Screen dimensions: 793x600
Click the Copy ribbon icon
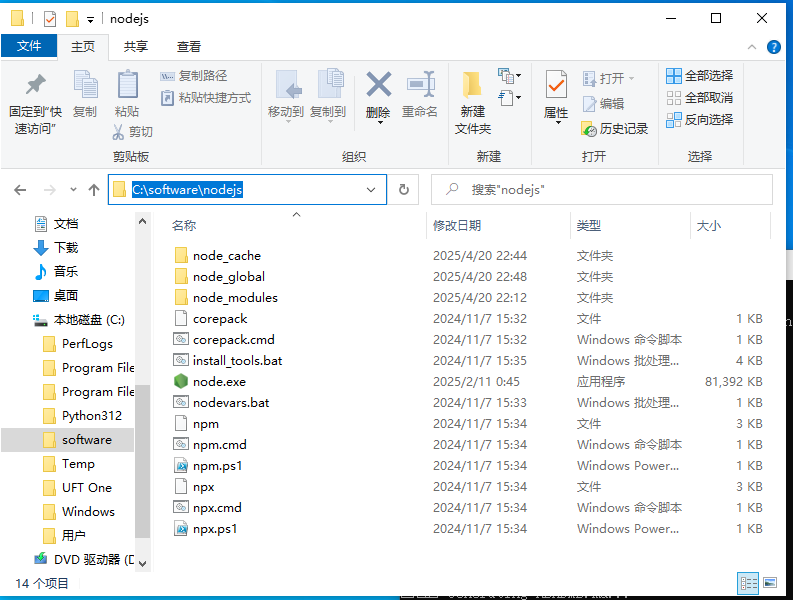pos(85,84)
